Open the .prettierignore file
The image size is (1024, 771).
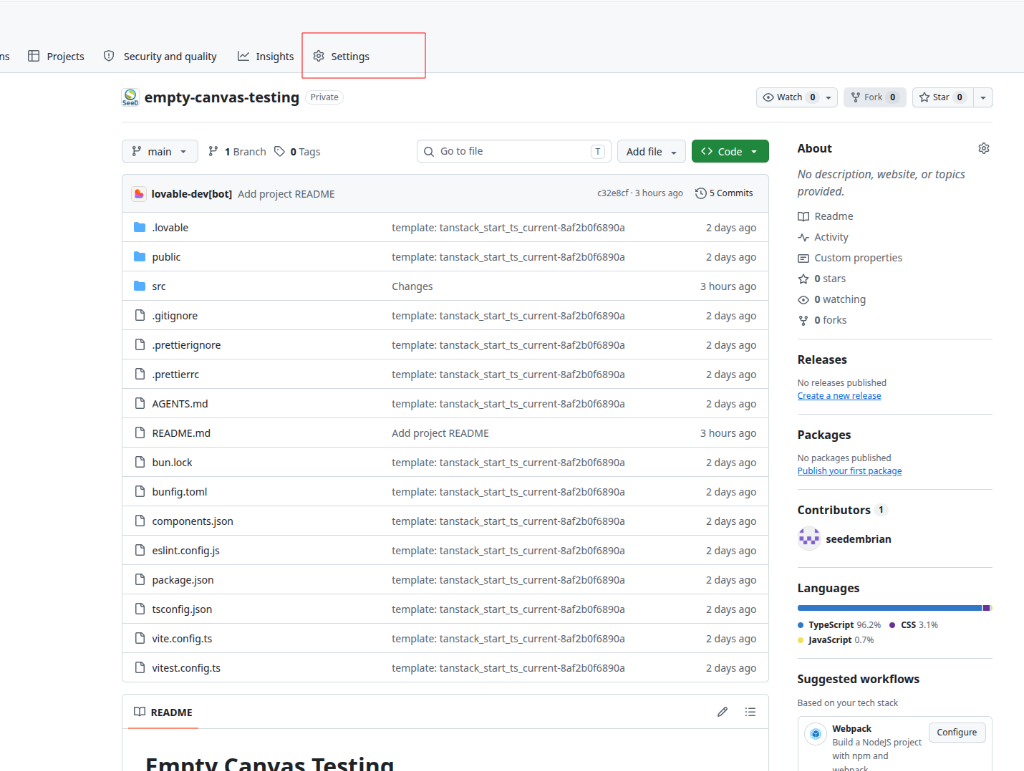tap(186, 345)
